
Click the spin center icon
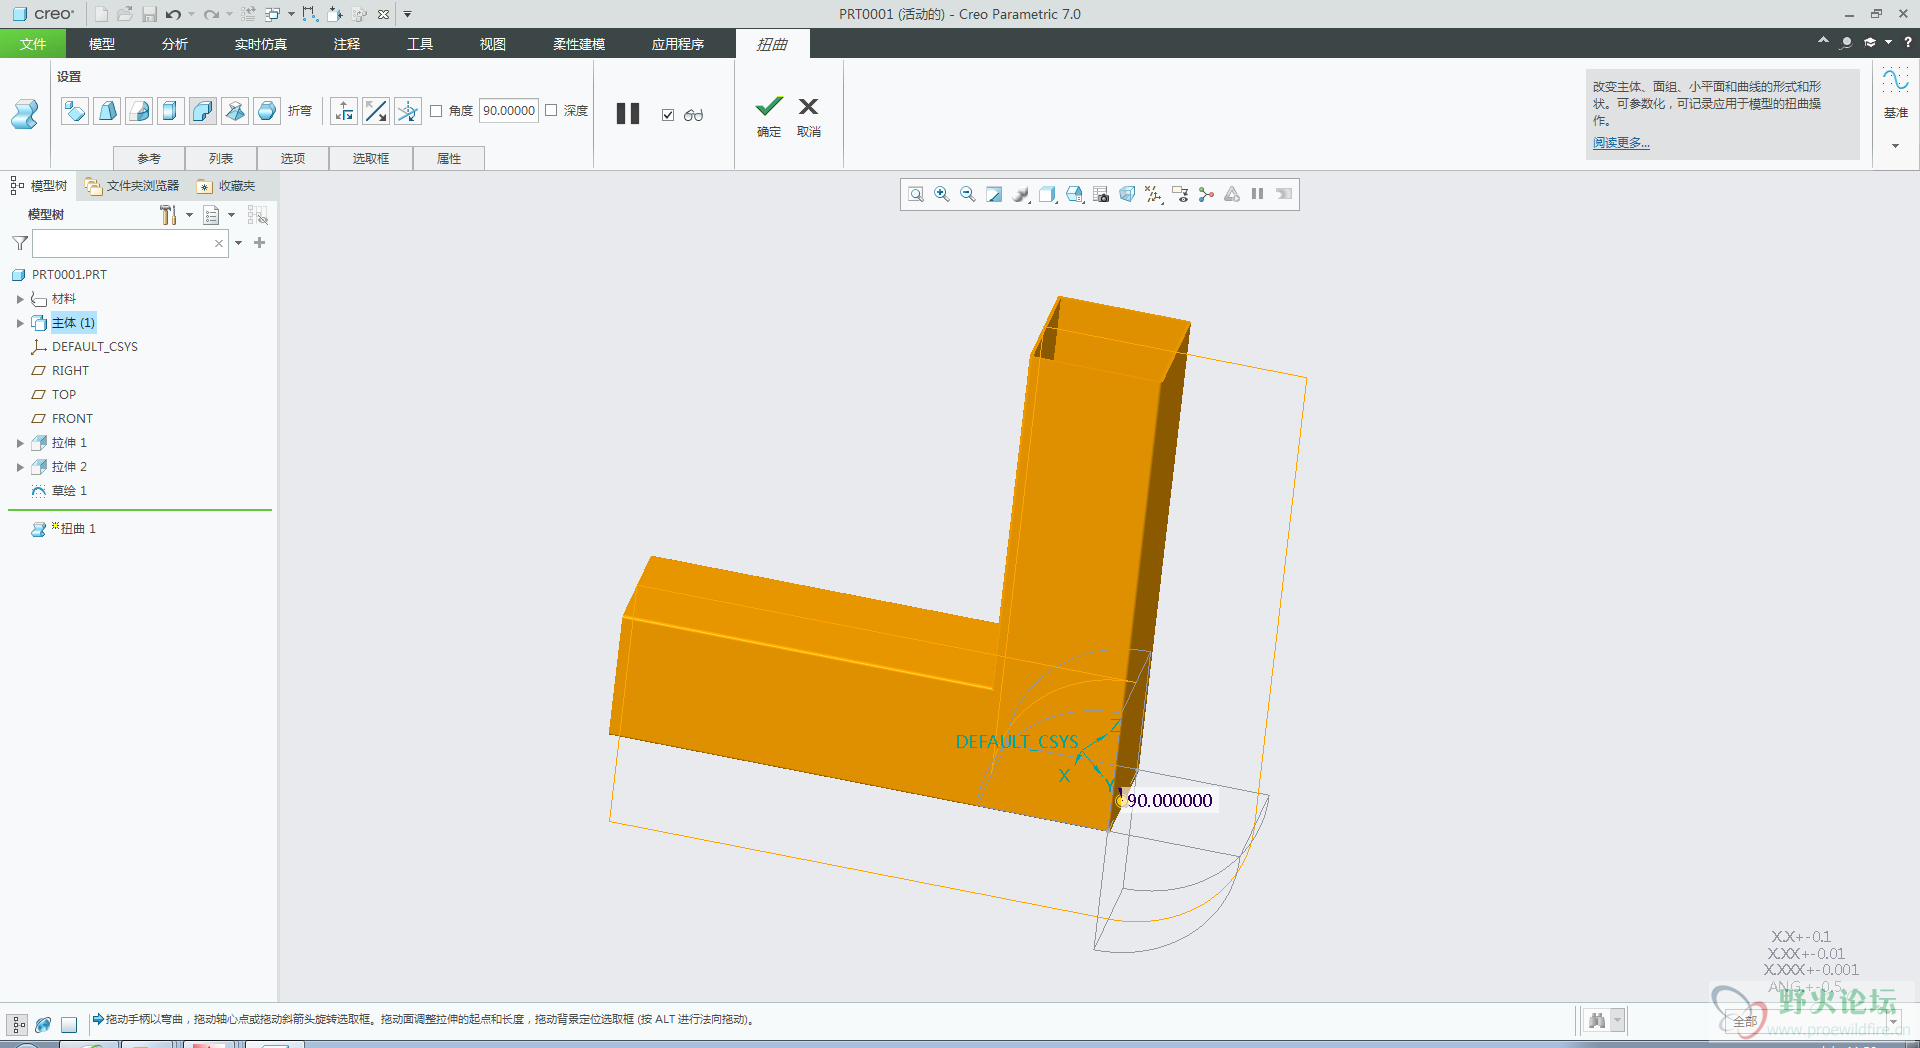(1206, 194)
